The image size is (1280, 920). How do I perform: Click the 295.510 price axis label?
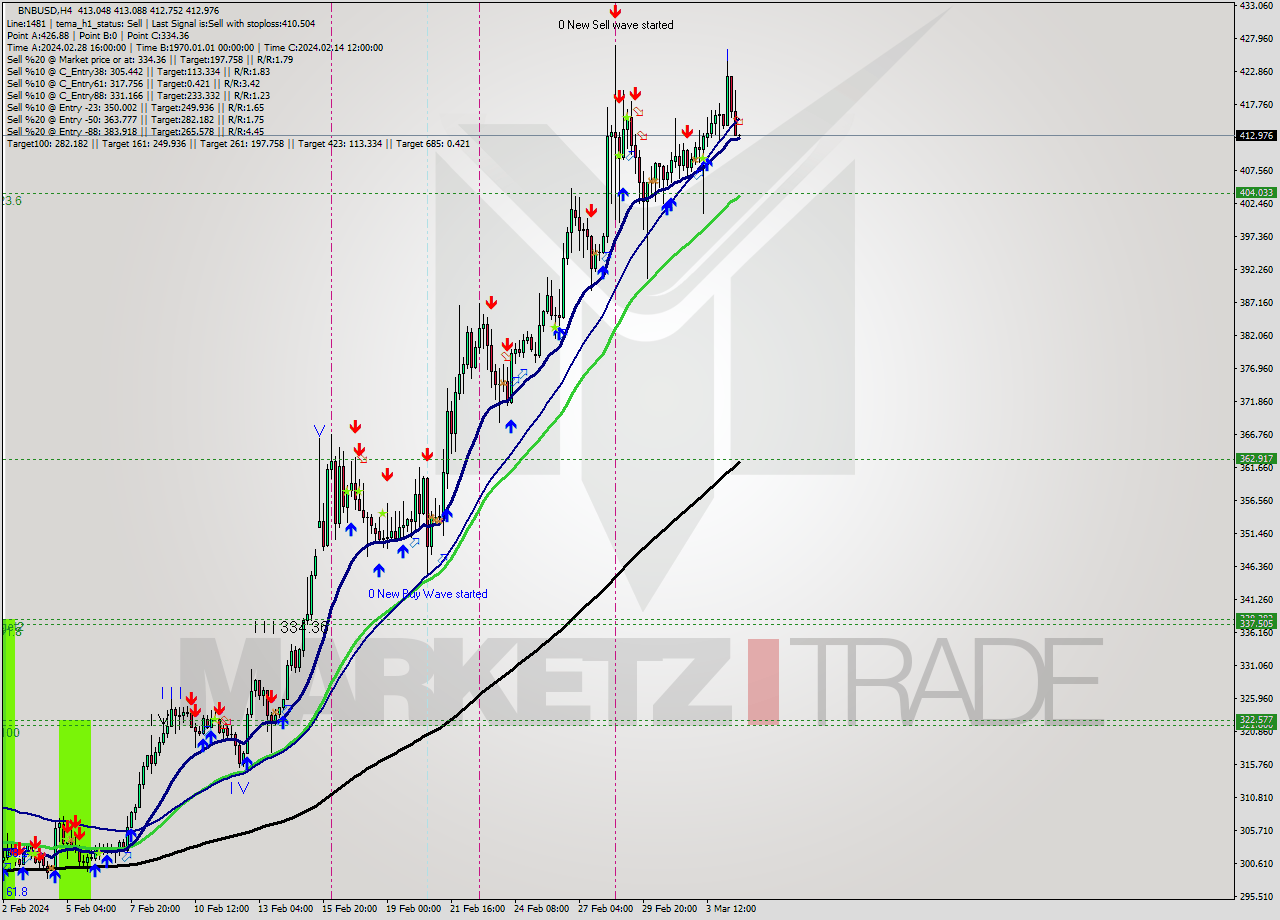(x=1256, y=896)
